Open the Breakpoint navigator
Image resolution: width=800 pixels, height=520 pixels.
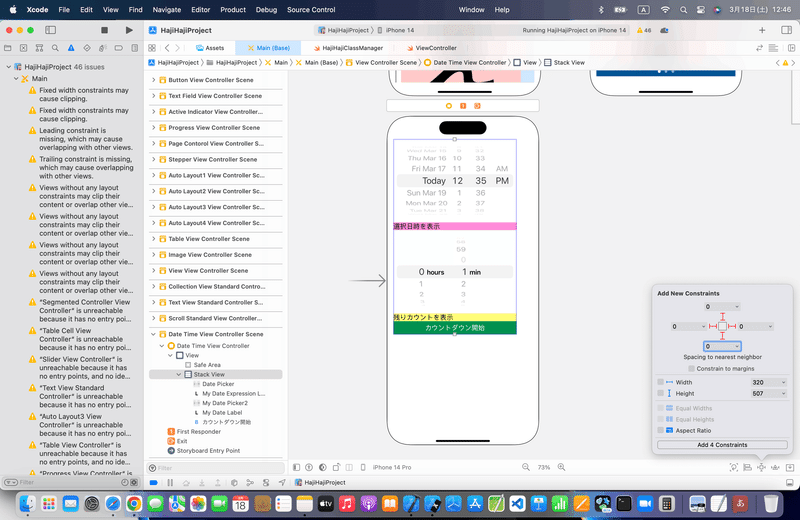118,48
